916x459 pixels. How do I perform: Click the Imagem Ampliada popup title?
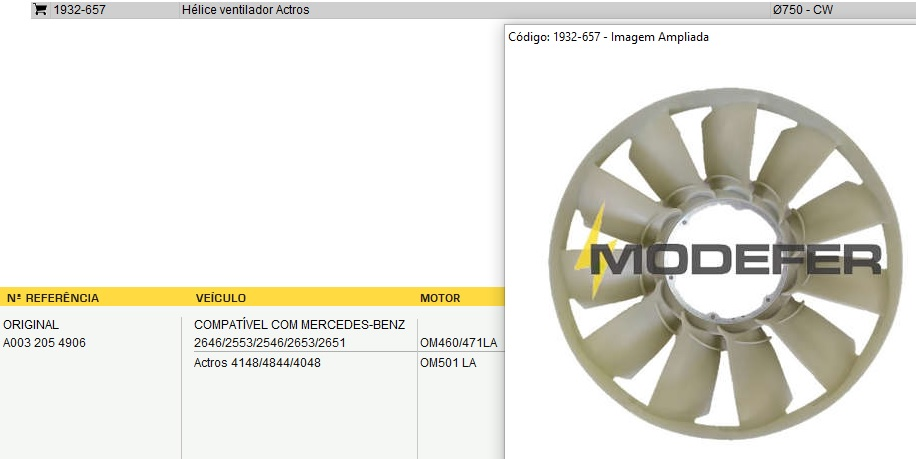pyautogui.click(x=608, y=37)
